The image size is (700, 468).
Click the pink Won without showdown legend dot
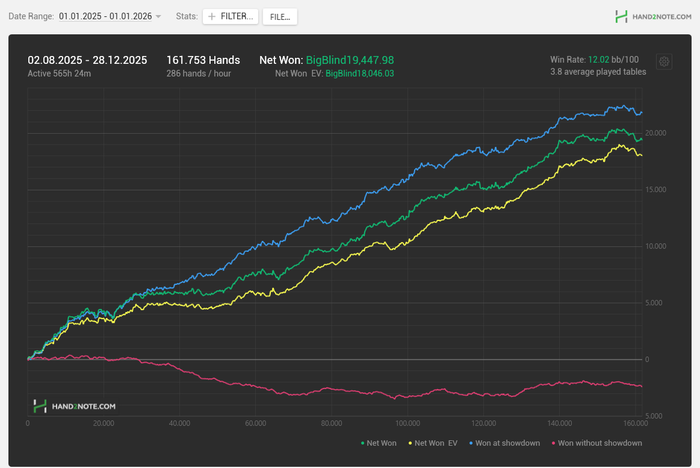[x=554, y=443]
